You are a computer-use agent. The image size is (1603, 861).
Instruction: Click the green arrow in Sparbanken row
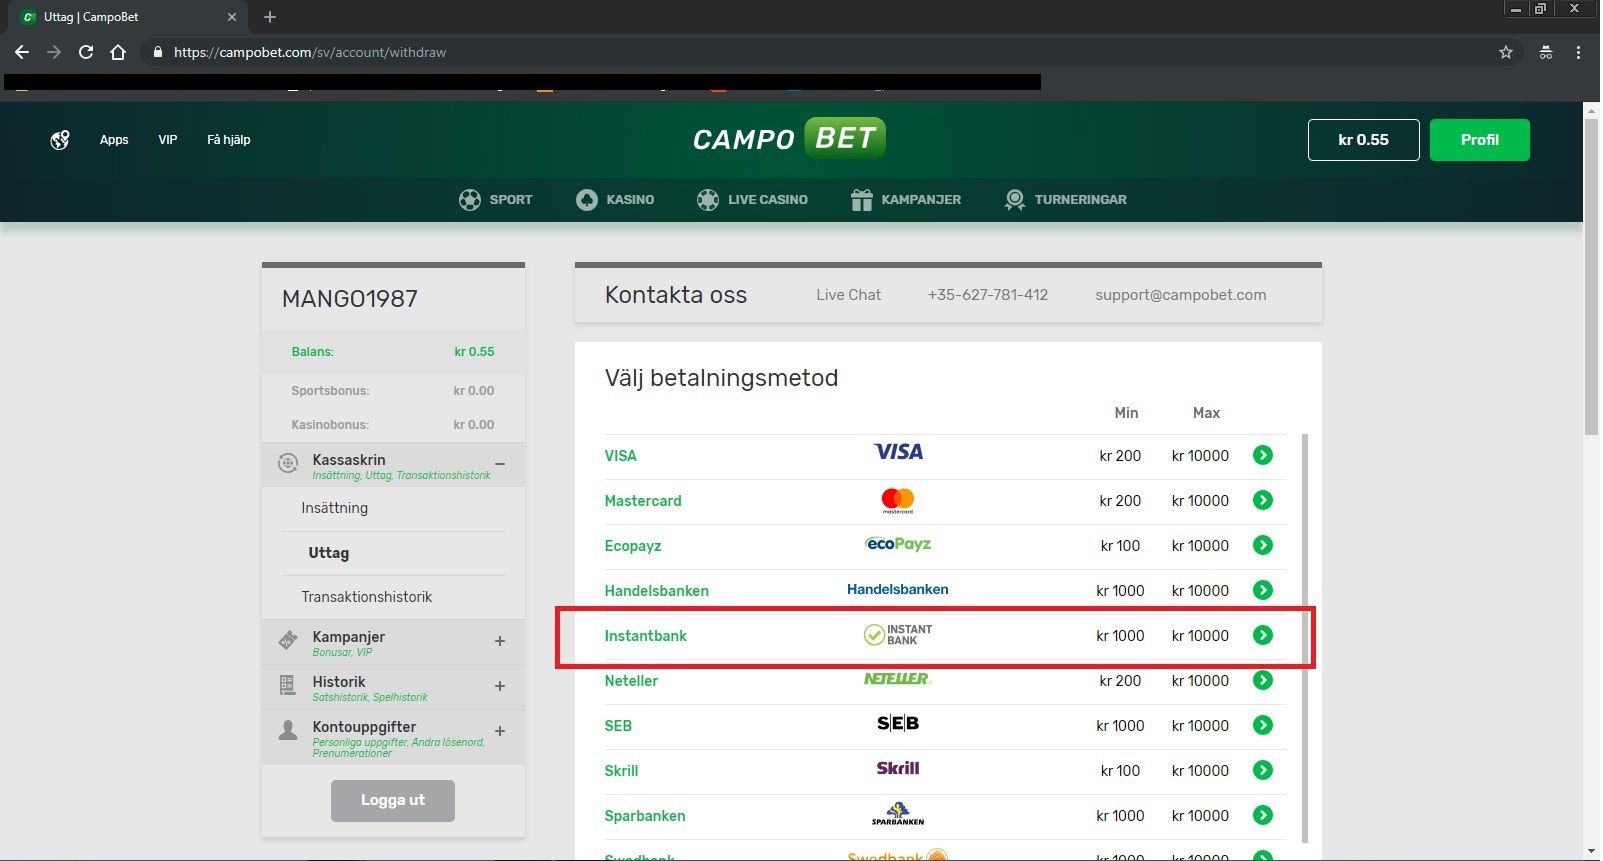1263,815
